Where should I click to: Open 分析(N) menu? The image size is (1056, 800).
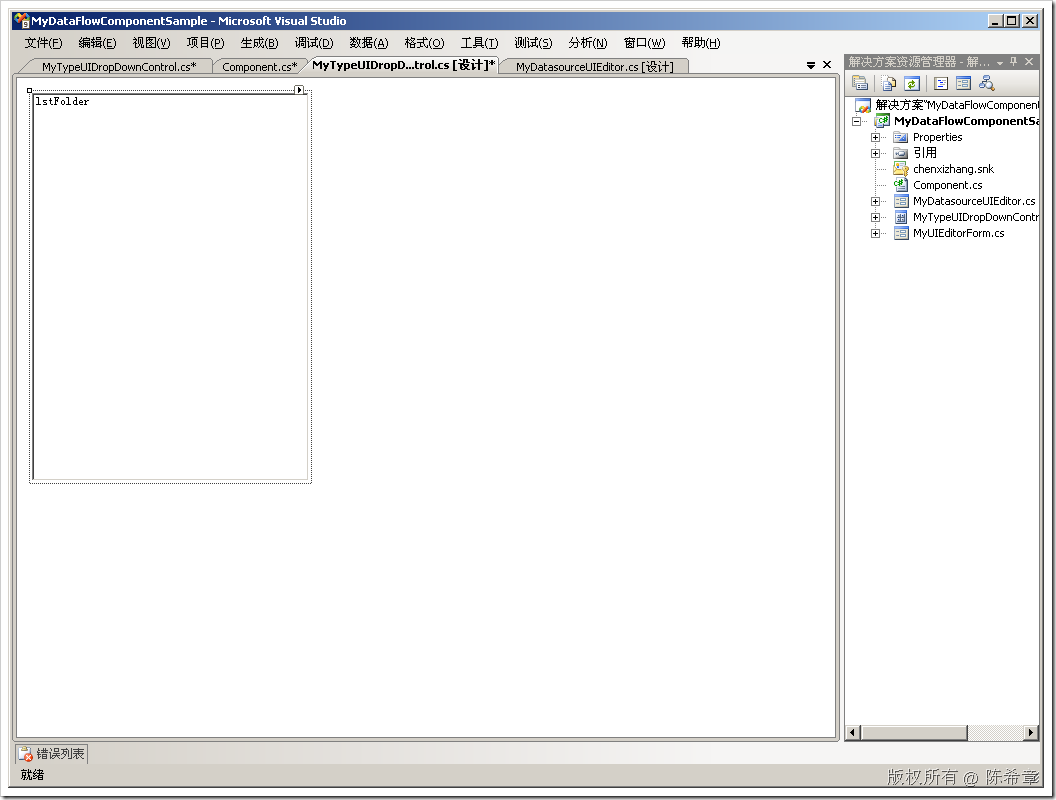(587, 43)
